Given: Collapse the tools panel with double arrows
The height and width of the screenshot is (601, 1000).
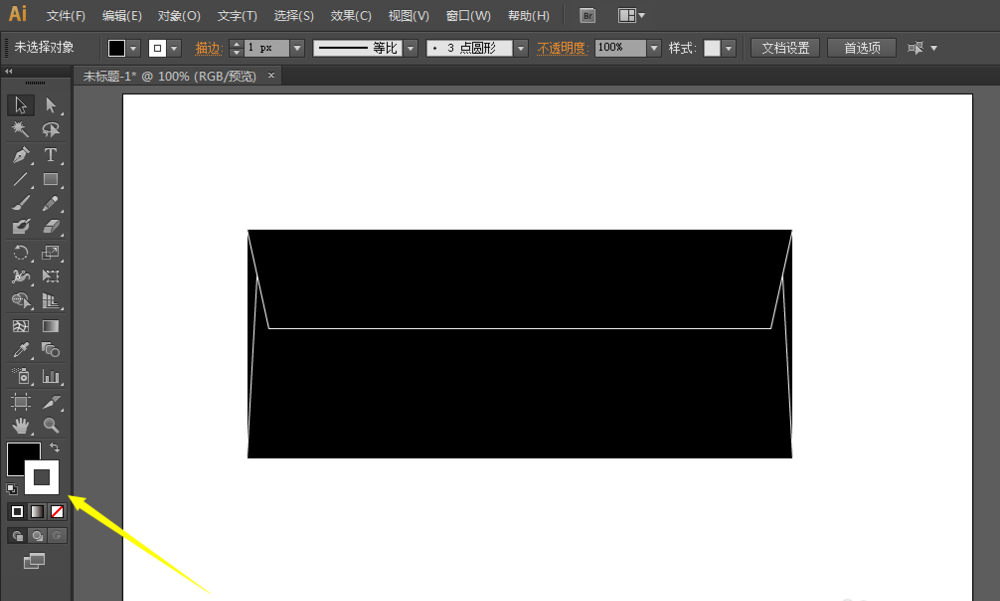Looking at the screenshot, I should coord(8,71).
